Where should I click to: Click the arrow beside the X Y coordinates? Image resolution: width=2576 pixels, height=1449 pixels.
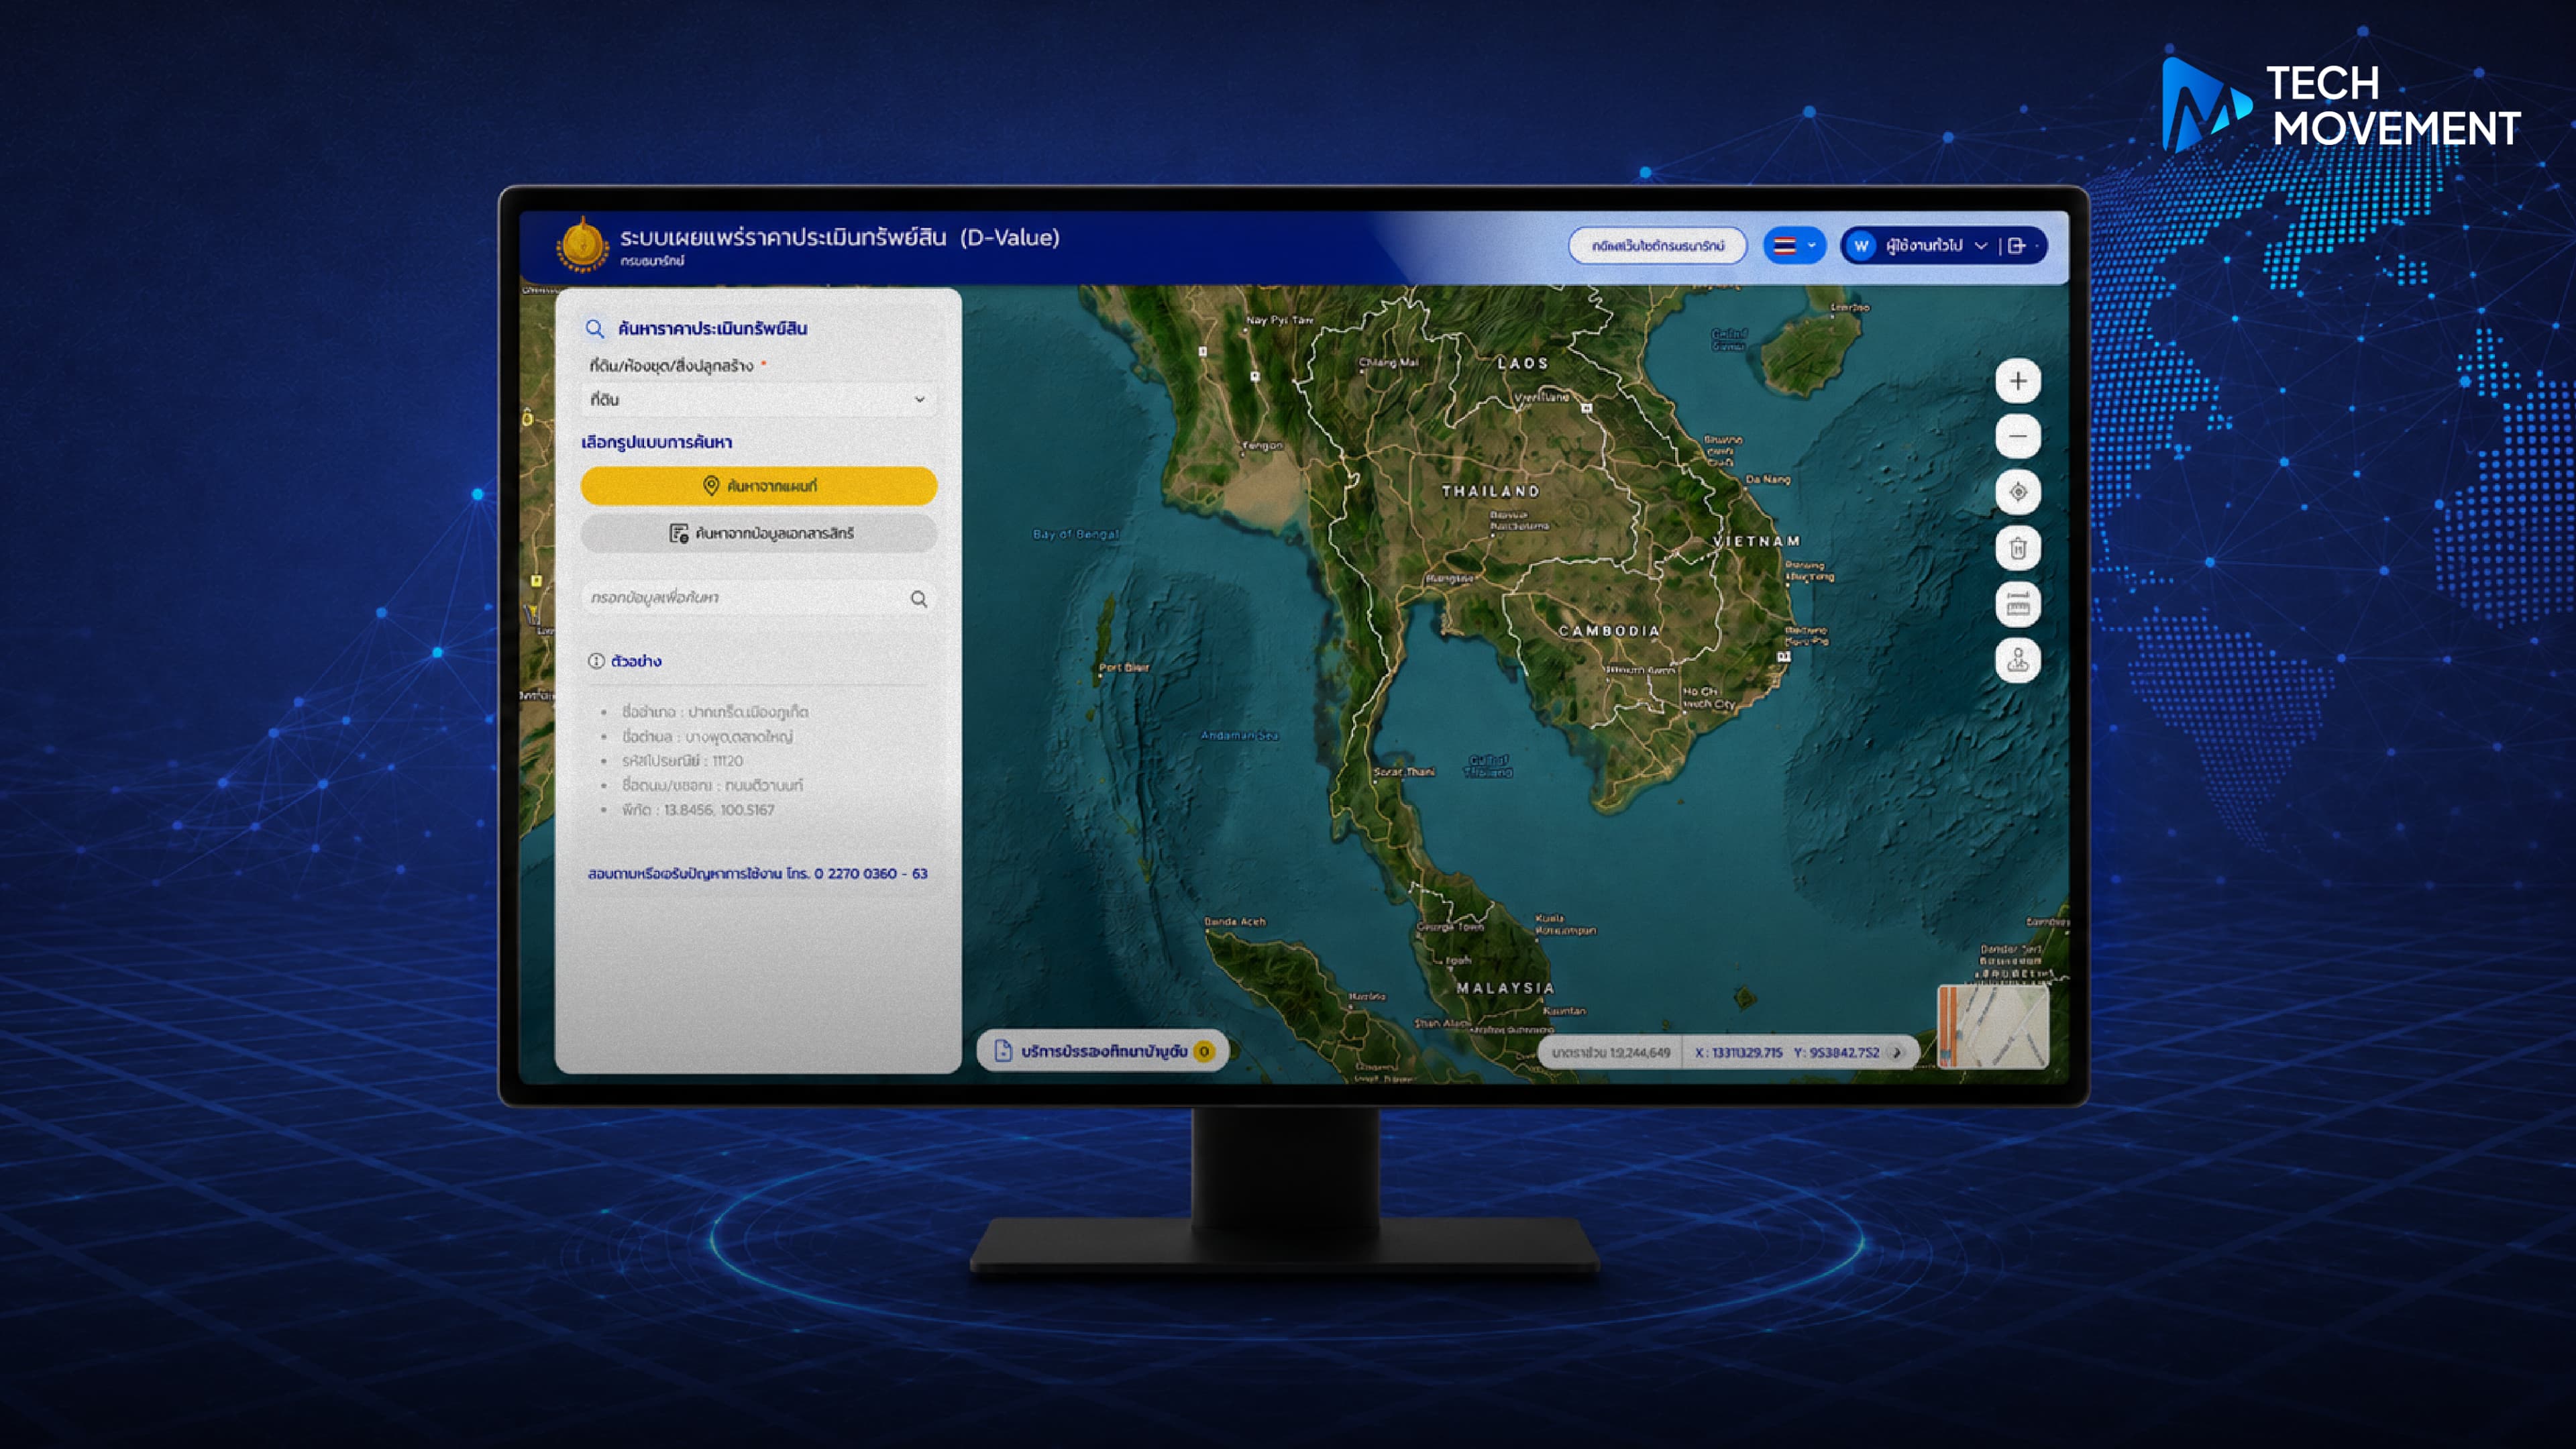1896,1053
